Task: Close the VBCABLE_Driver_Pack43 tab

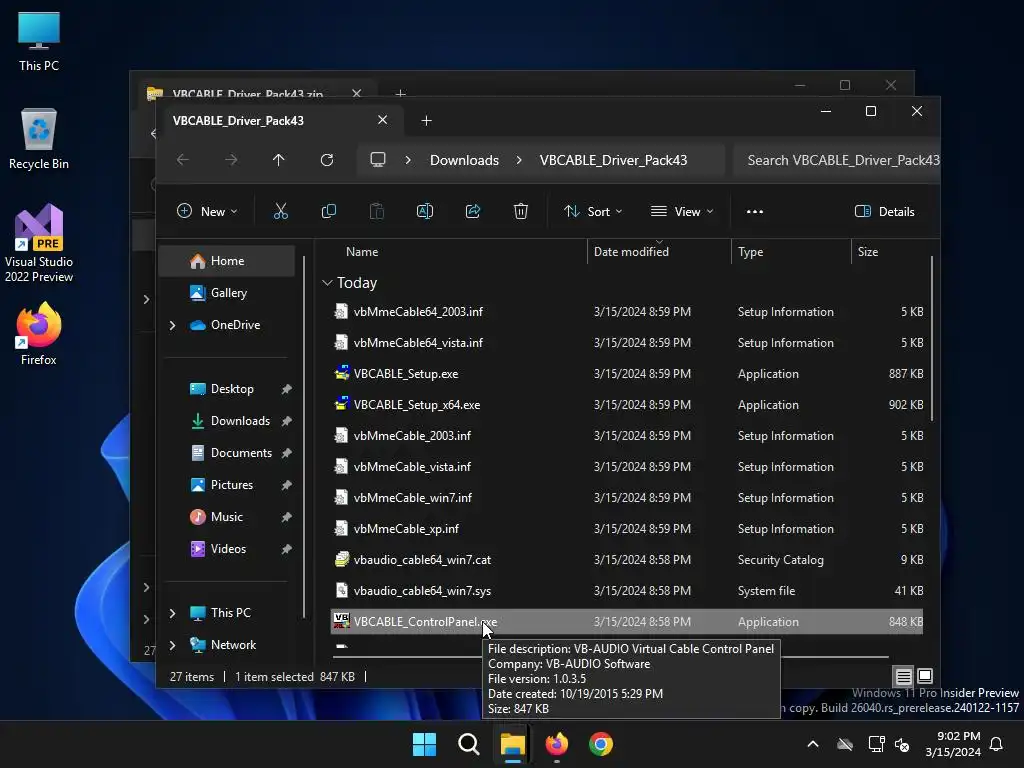Action: tap(383, 120)
